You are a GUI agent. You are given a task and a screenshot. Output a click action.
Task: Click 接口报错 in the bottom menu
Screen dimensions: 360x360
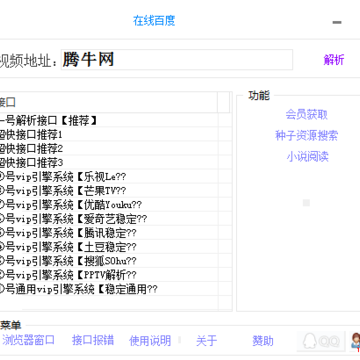click(93, 340)
